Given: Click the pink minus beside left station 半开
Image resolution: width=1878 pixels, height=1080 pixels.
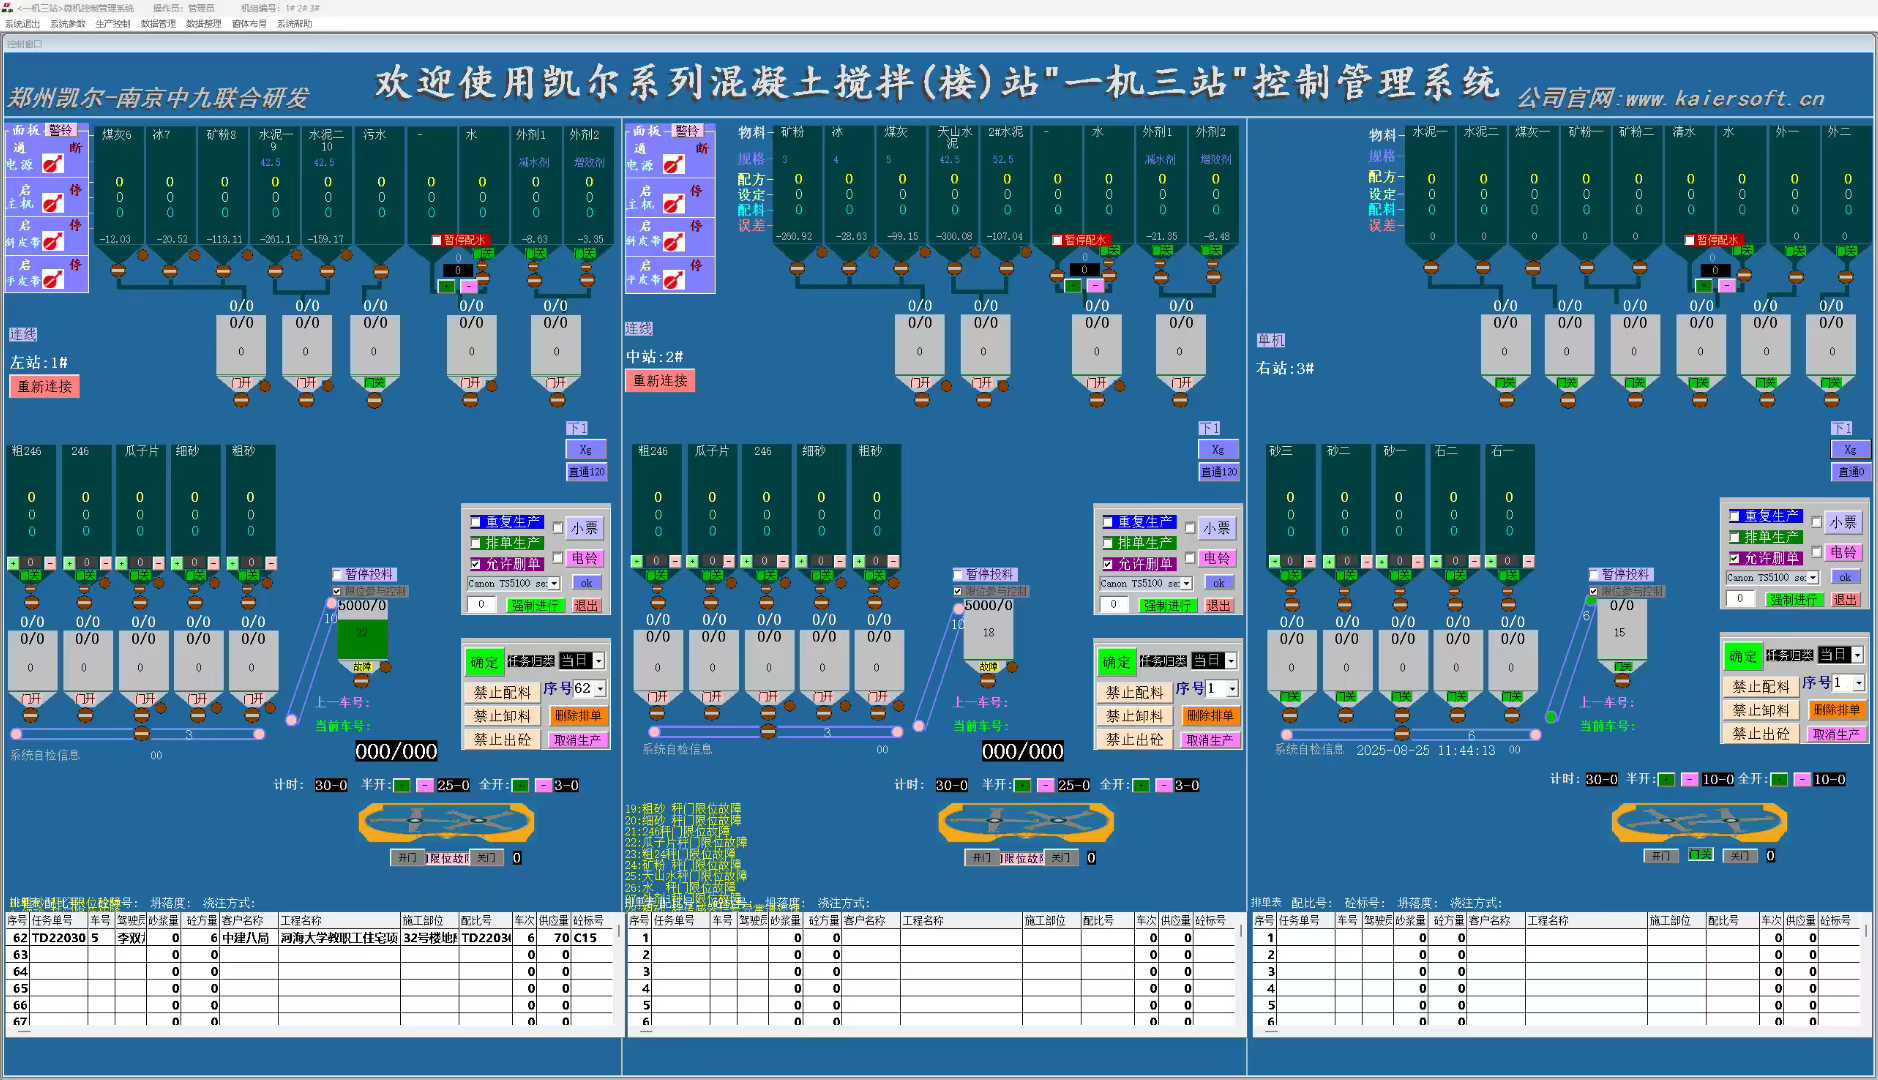Looking at the screenshot, I should (425, 785).
